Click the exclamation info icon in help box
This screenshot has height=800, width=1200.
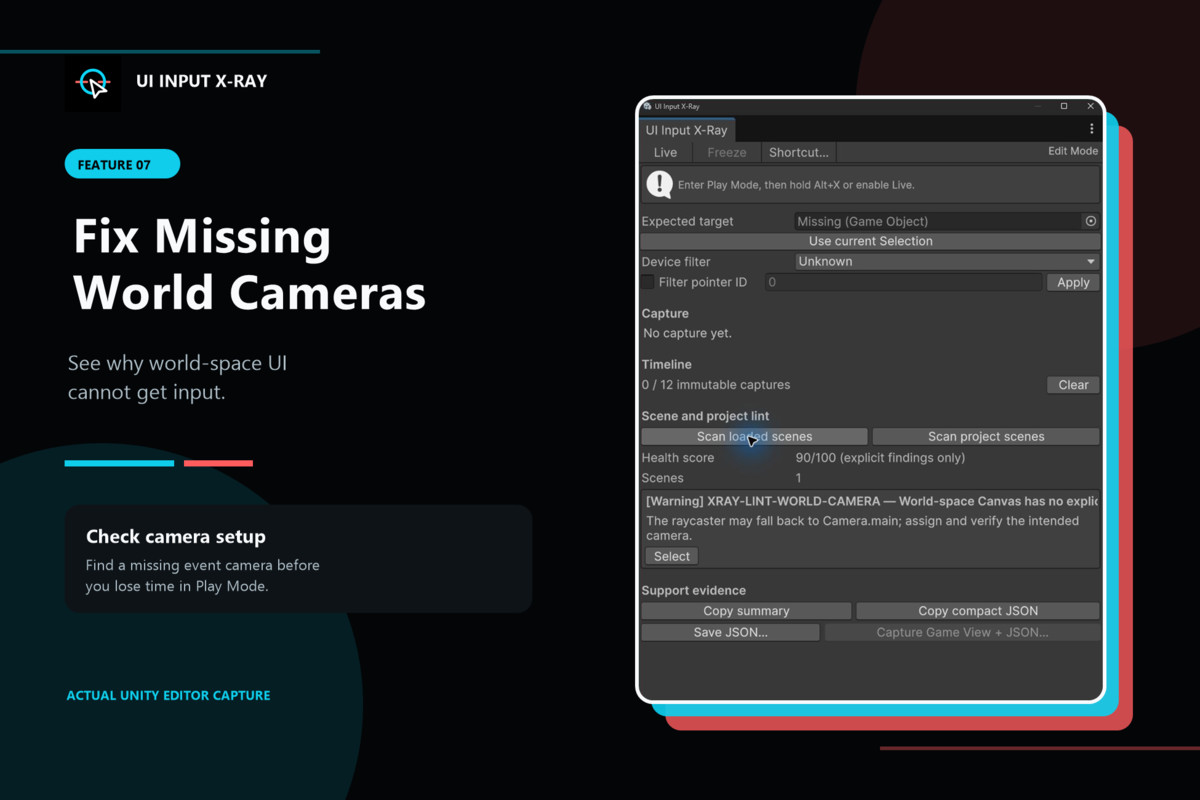click(x=659, y=184)
